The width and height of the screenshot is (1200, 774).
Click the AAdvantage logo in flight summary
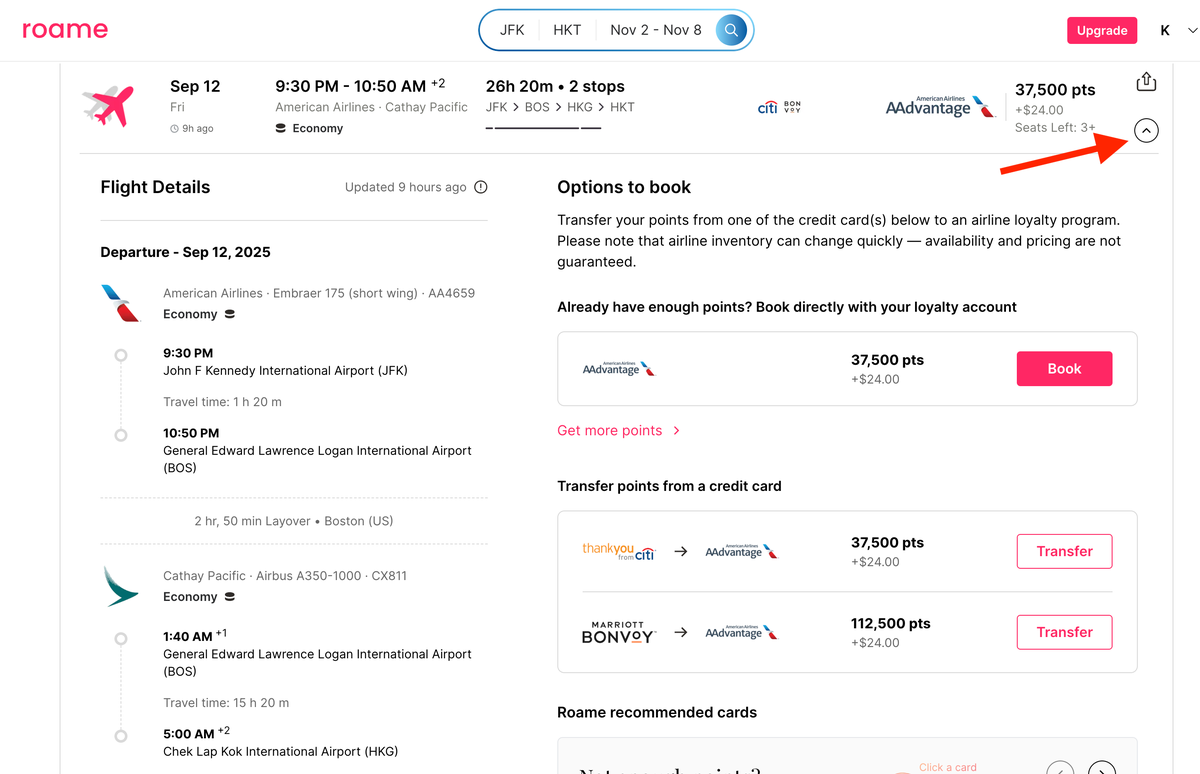[939, 107]
